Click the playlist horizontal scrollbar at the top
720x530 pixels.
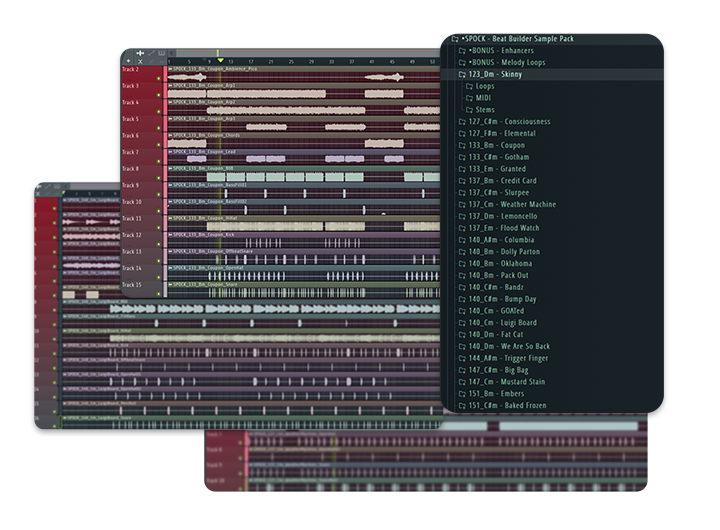click(x=300, y=52)
